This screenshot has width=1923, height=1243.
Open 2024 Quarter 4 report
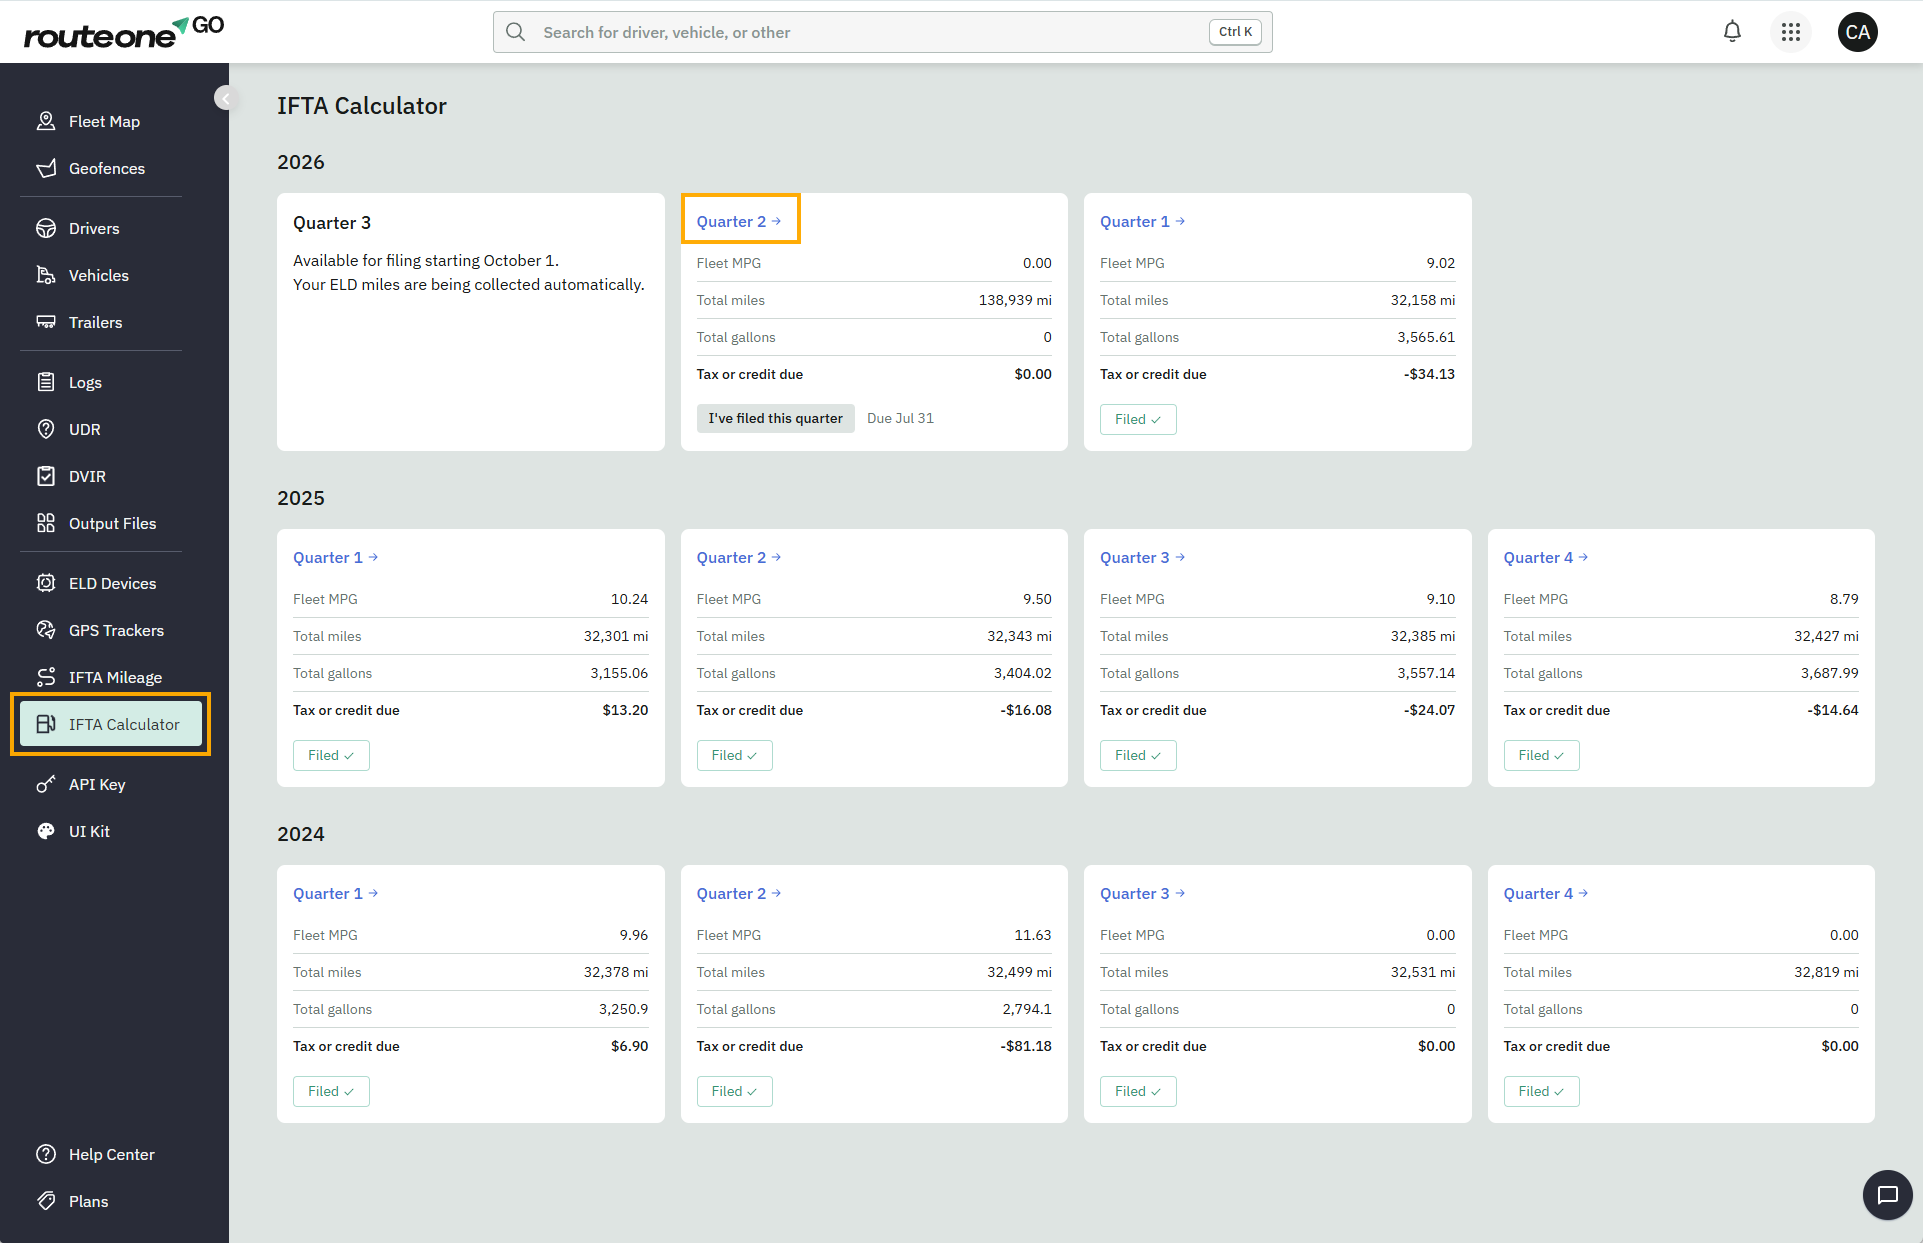coord(1546,893)
